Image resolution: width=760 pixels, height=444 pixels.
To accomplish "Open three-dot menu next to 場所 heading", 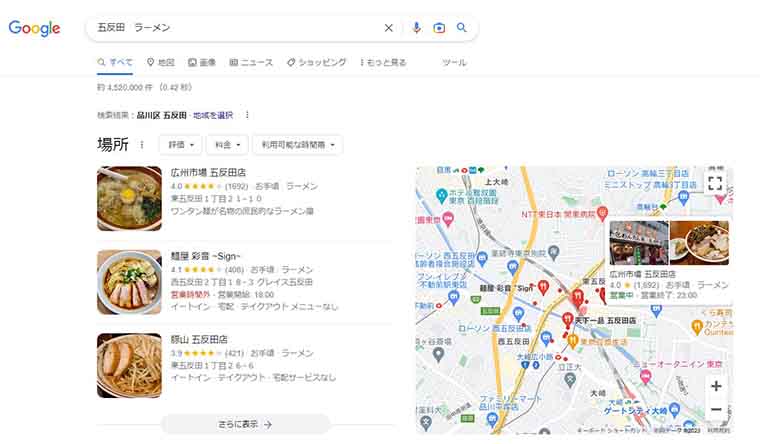I will [142, 144].
